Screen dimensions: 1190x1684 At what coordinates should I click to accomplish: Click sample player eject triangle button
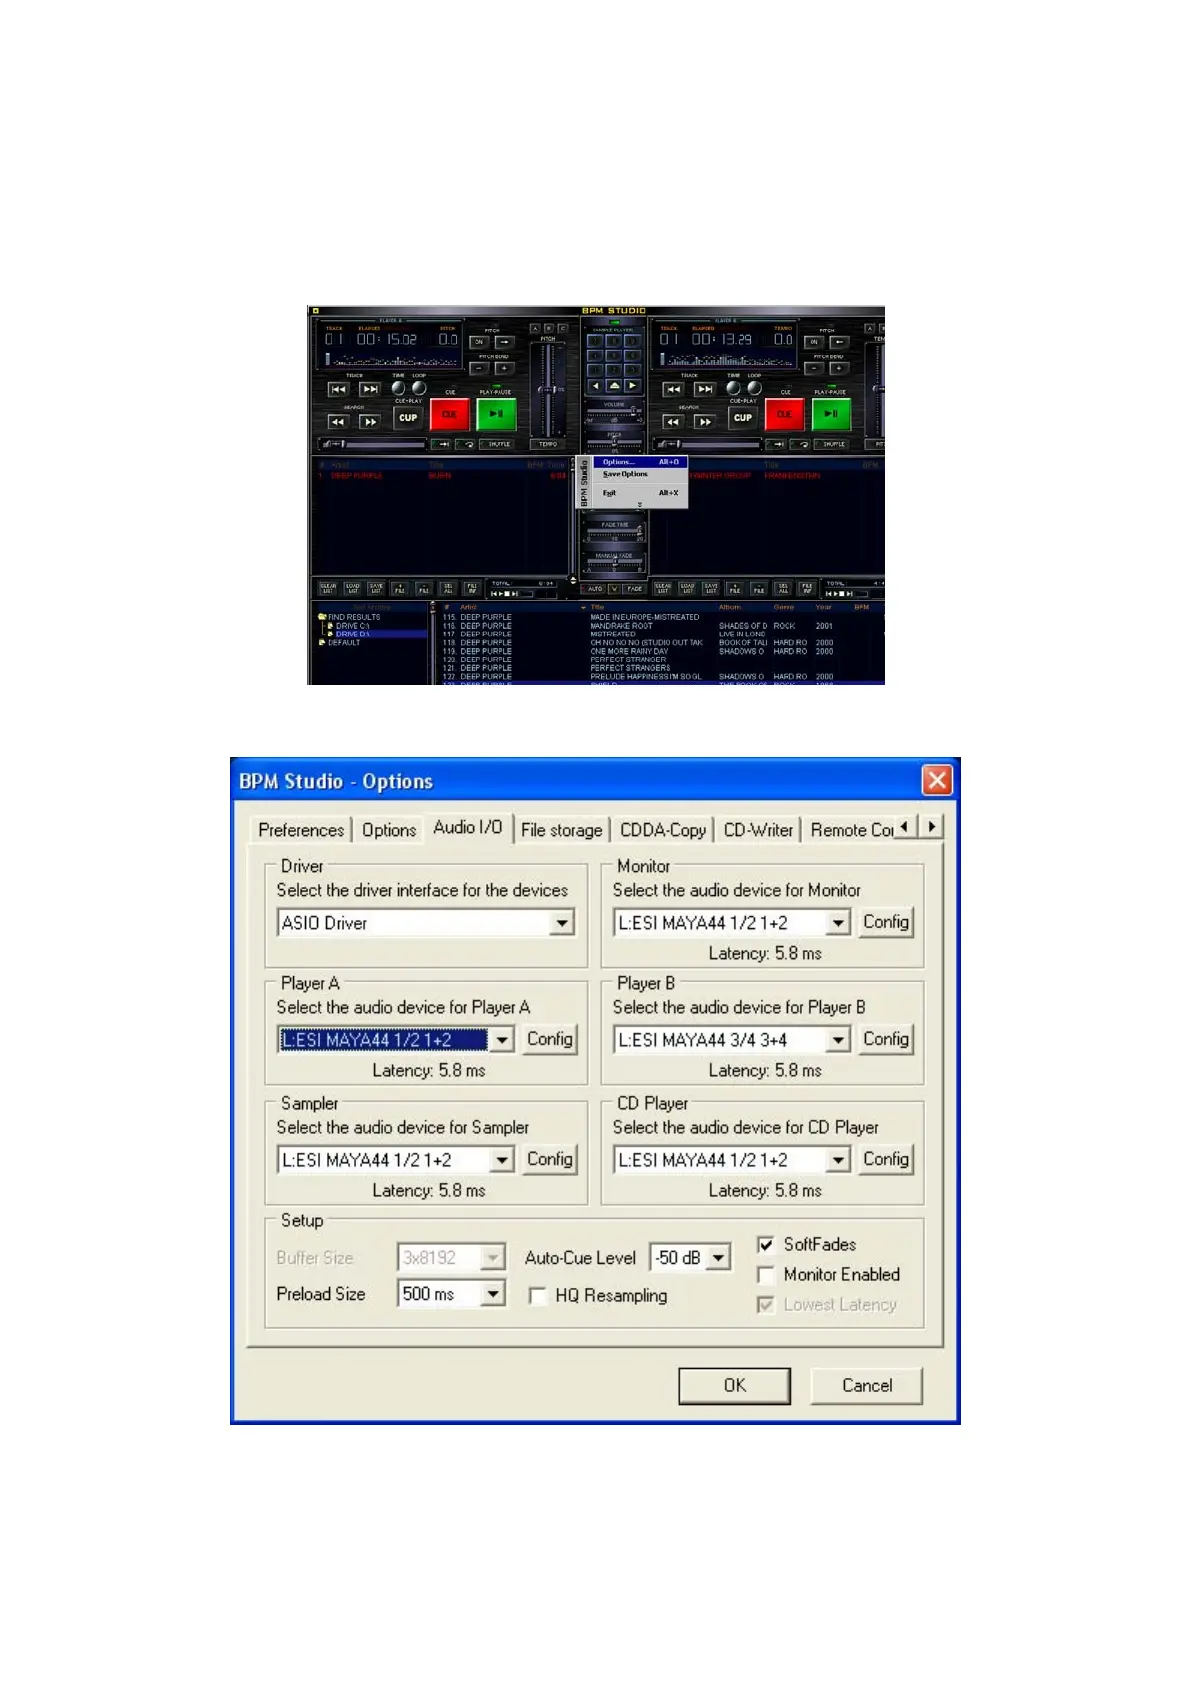point(614,385)
